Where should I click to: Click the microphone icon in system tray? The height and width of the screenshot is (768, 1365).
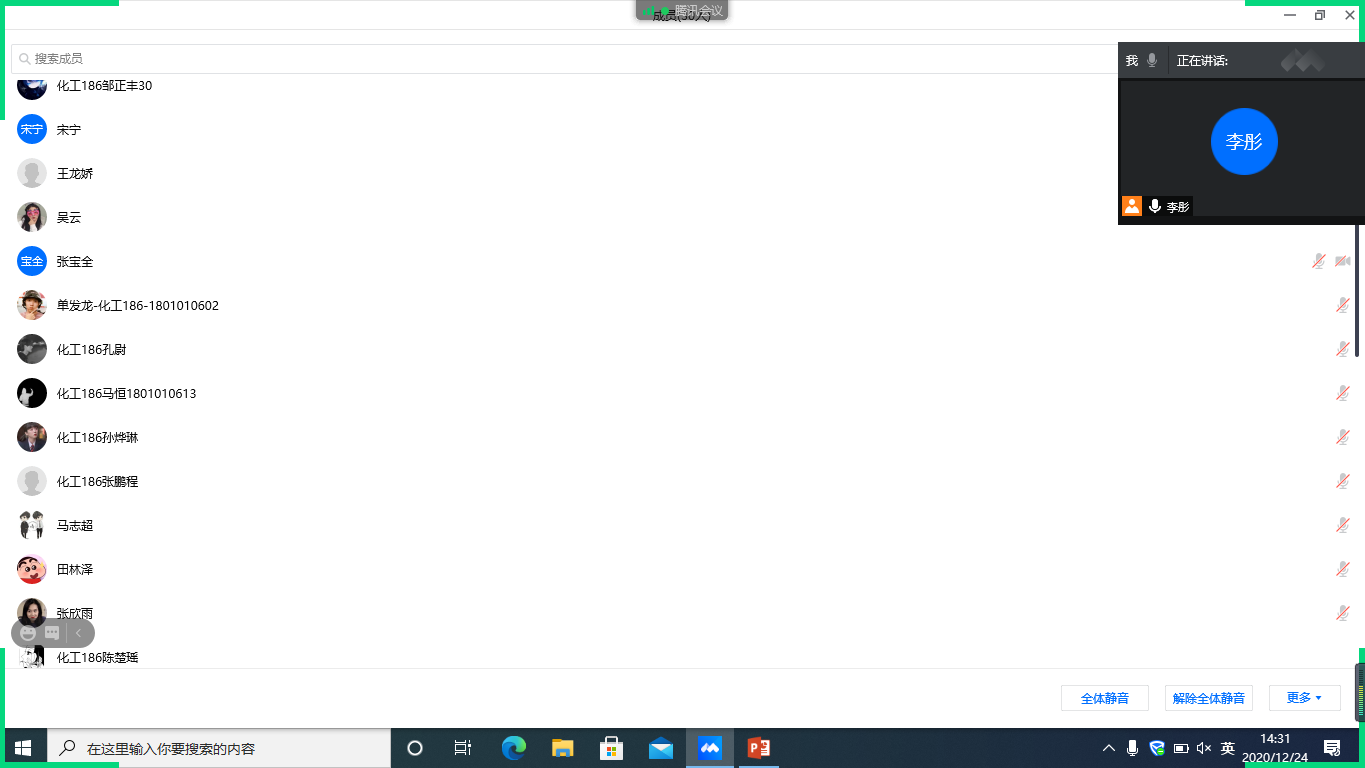tap(1132, 748)
